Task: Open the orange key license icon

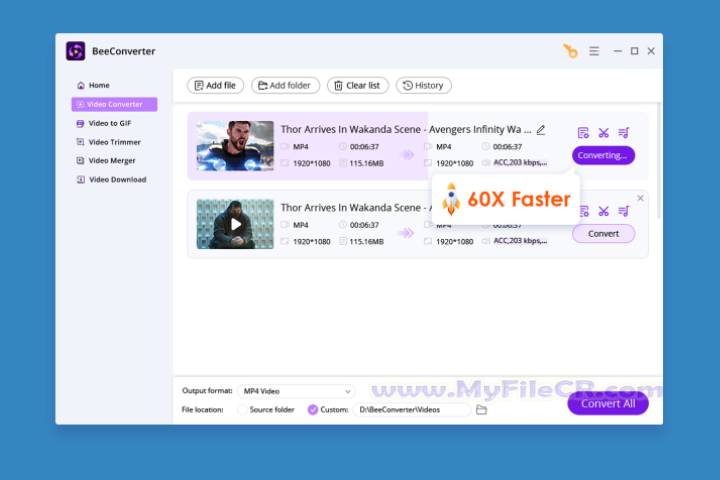Action: 570,51
